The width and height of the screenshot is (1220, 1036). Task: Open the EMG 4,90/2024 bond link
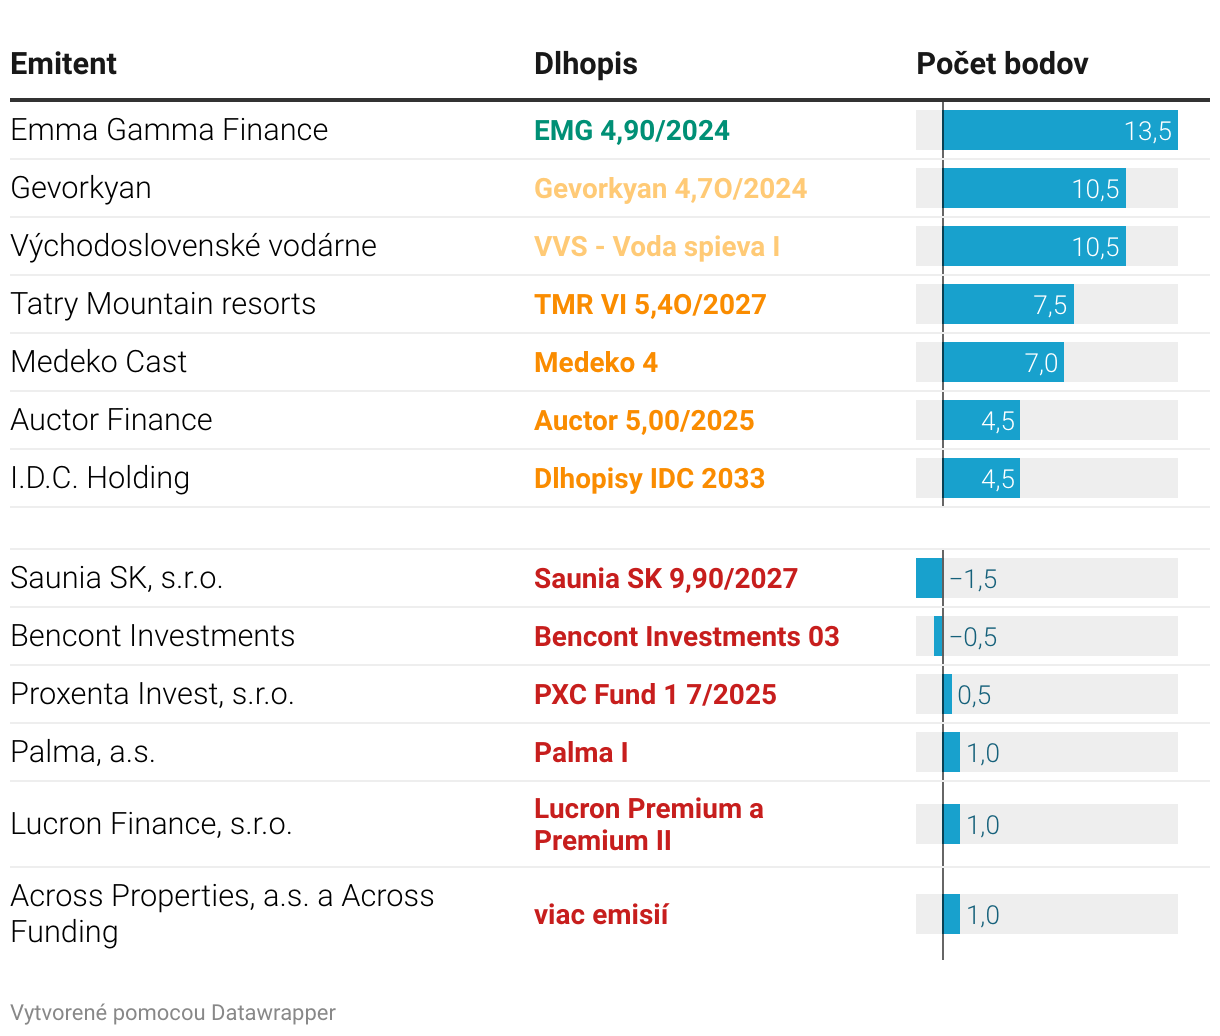(632, 131)
